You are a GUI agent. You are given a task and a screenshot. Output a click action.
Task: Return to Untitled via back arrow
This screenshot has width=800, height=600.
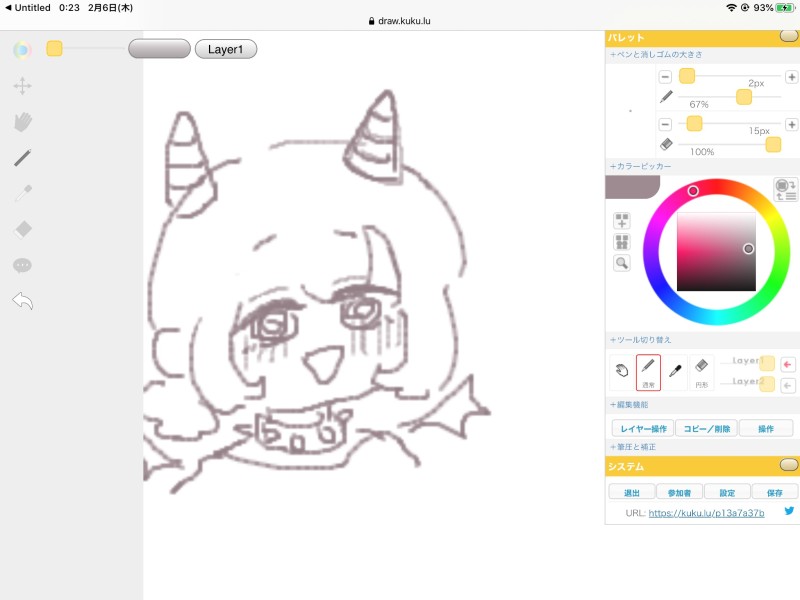(x=28, y=8)
